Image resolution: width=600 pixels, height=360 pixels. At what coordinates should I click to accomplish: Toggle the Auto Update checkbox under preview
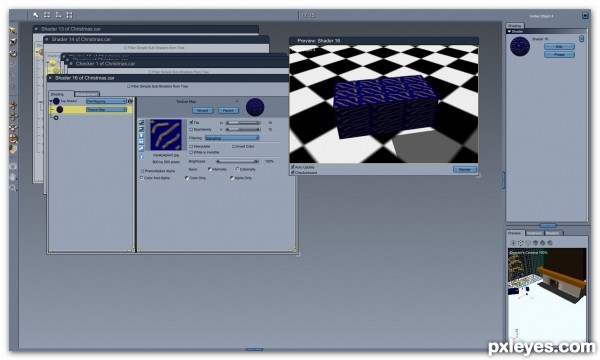pos(293,167)
